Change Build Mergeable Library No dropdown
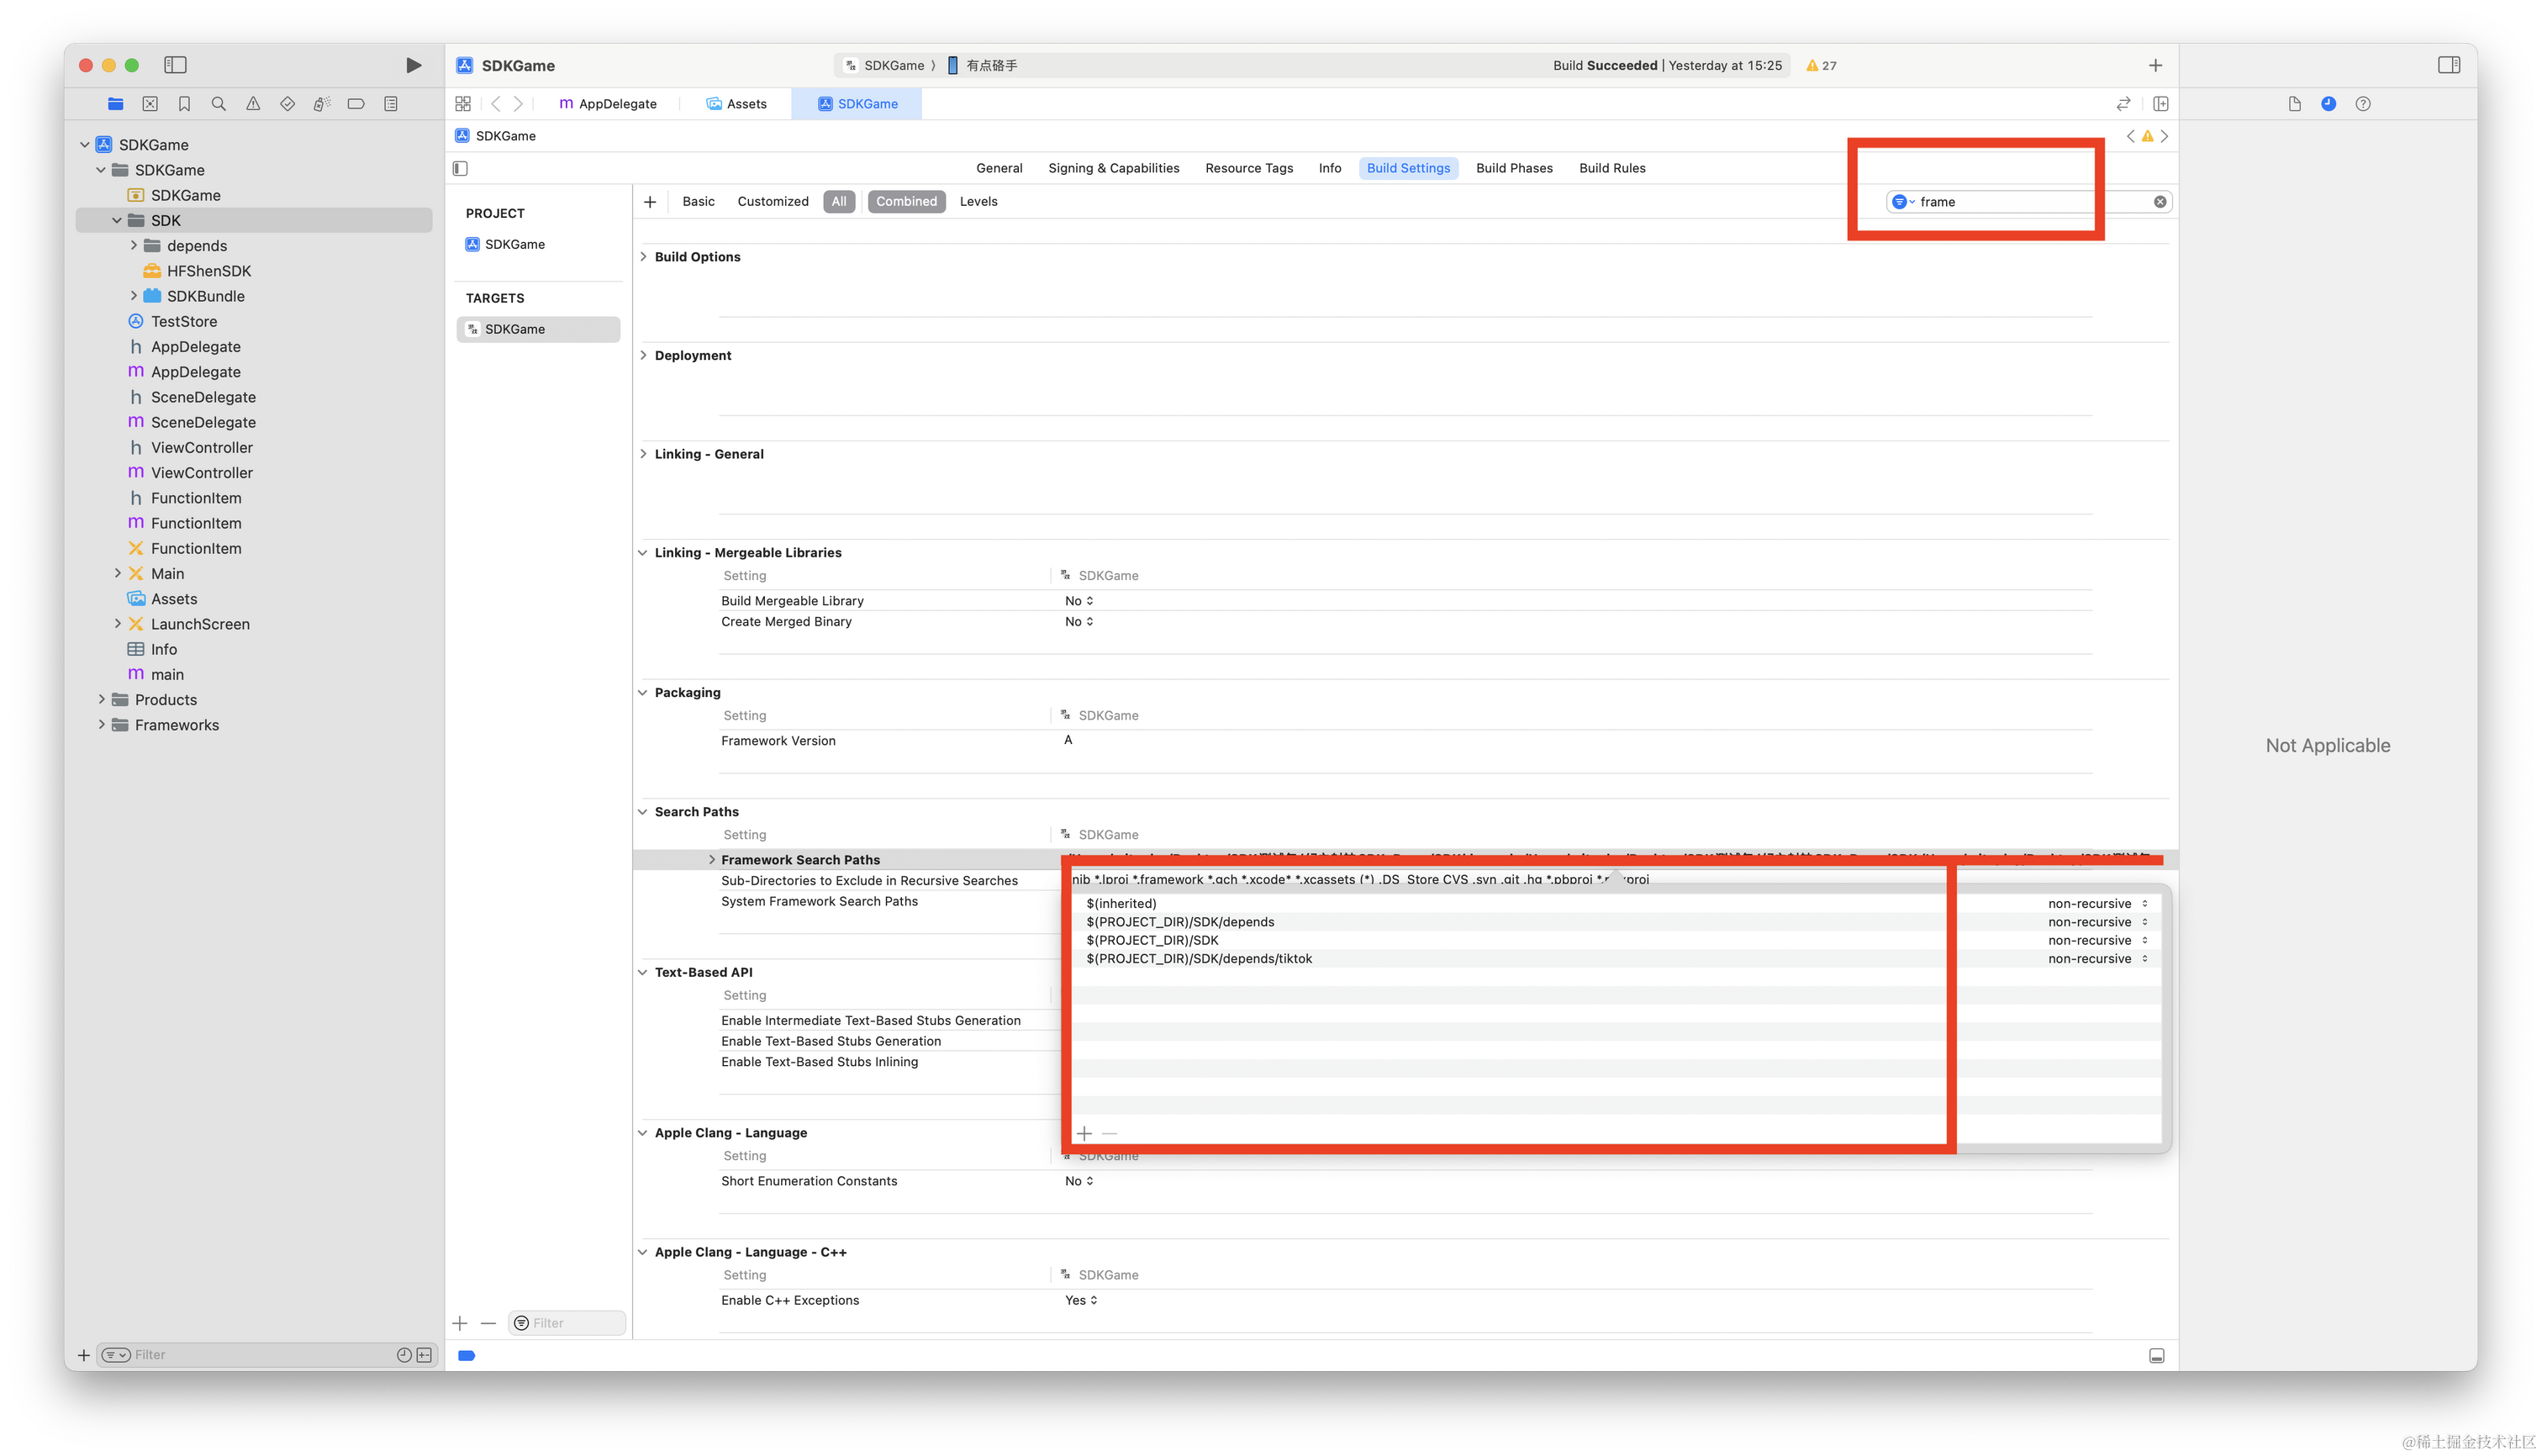2542x1456 pixels. pos(1079,601)
